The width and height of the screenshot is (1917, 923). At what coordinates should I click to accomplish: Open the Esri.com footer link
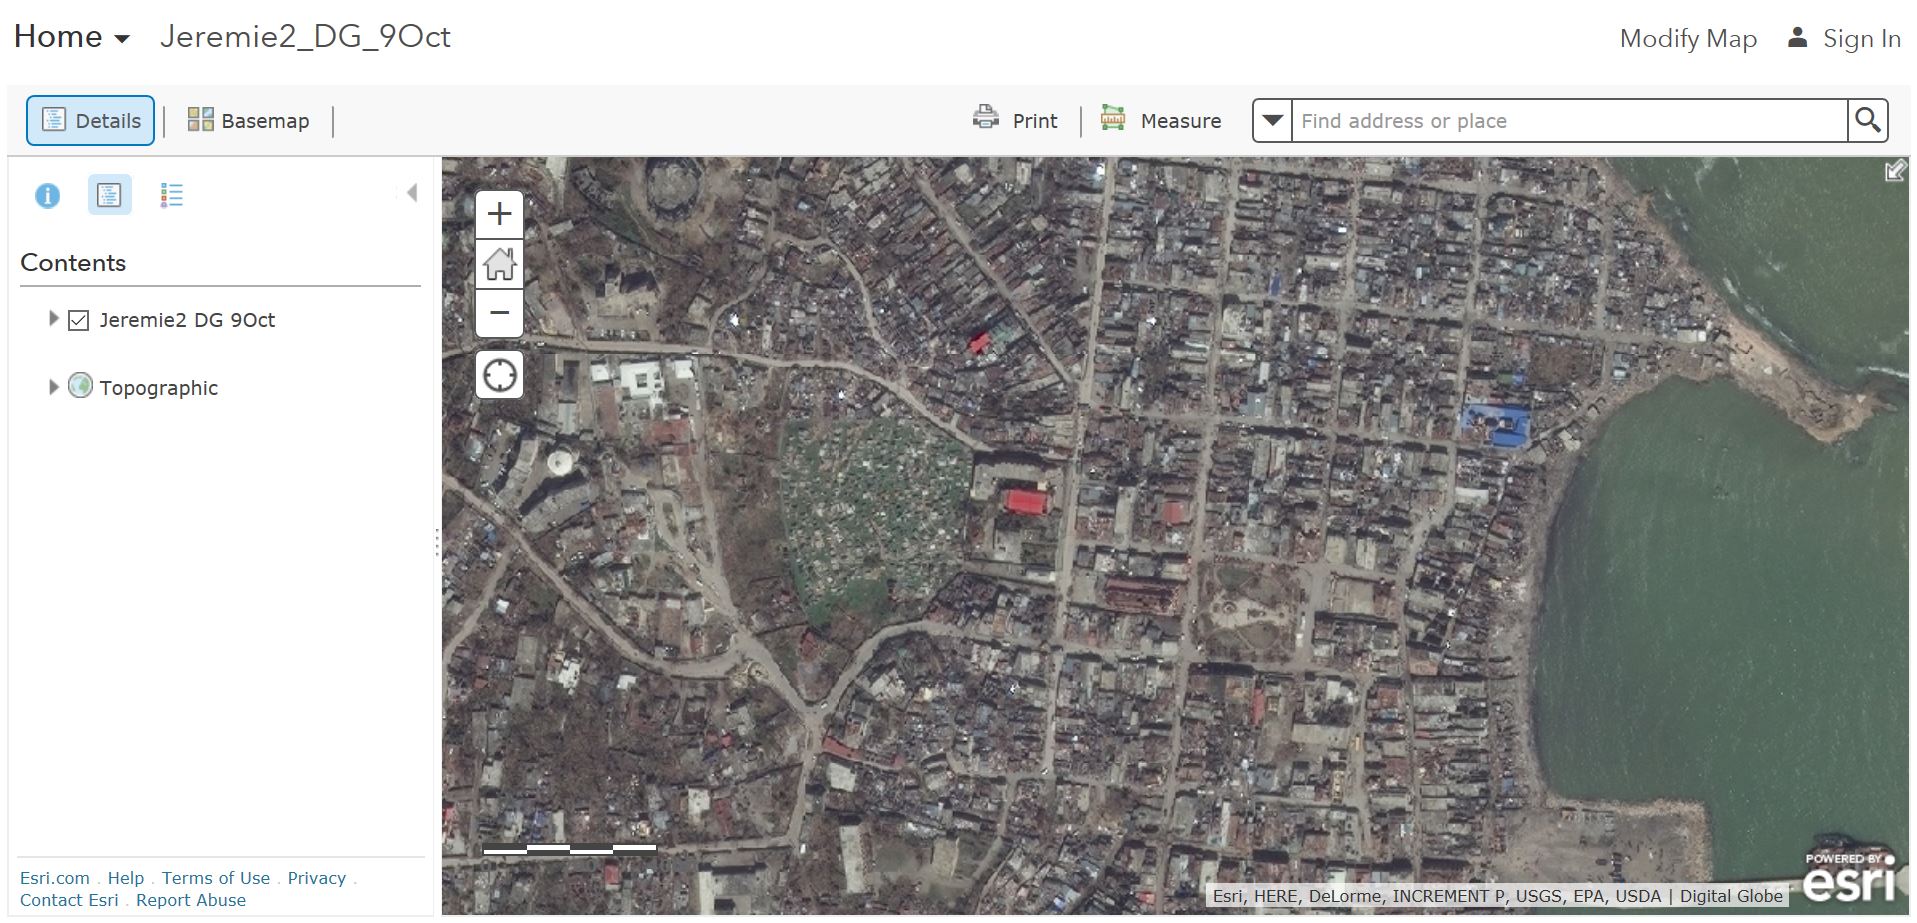click(54, 878)
